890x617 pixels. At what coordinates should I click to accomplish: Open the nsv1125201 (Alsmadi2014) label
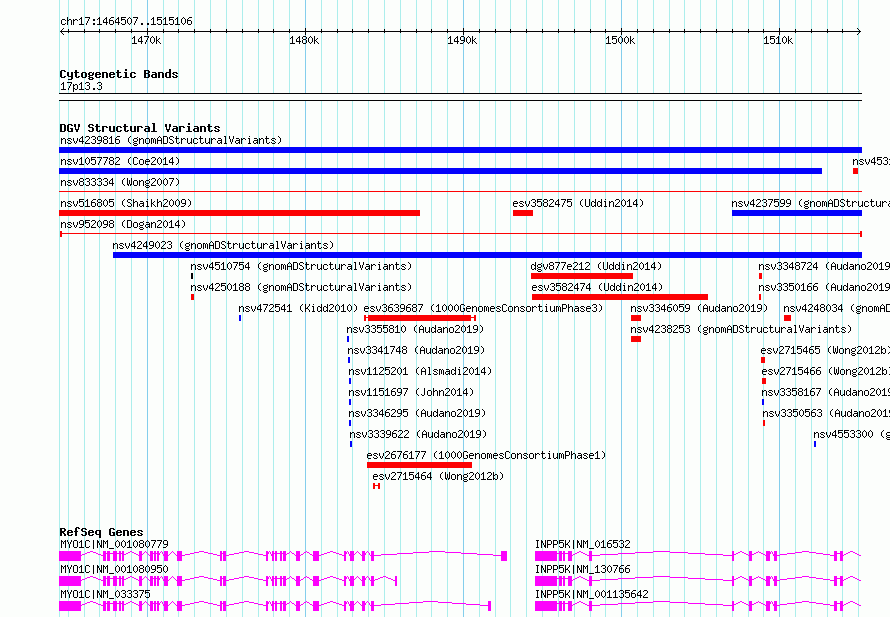[420, 371]
